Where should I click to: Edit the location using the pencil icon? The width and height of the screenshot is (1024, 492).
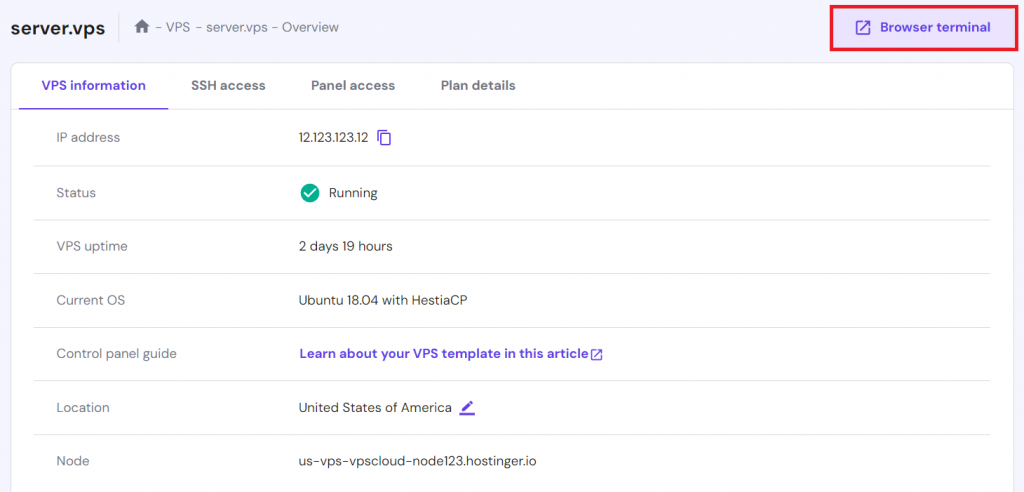(x=467, y=408)
